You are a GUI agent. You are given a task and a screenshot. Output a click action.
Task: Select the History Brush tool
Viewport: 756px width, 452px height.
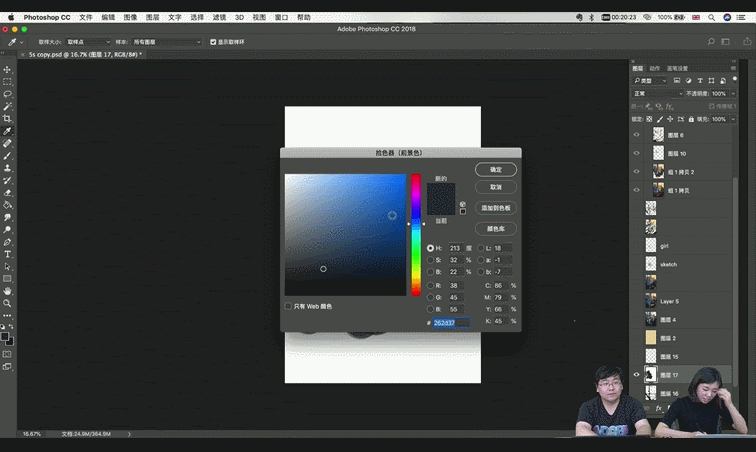pyautogui.click(x=7, y=180)
